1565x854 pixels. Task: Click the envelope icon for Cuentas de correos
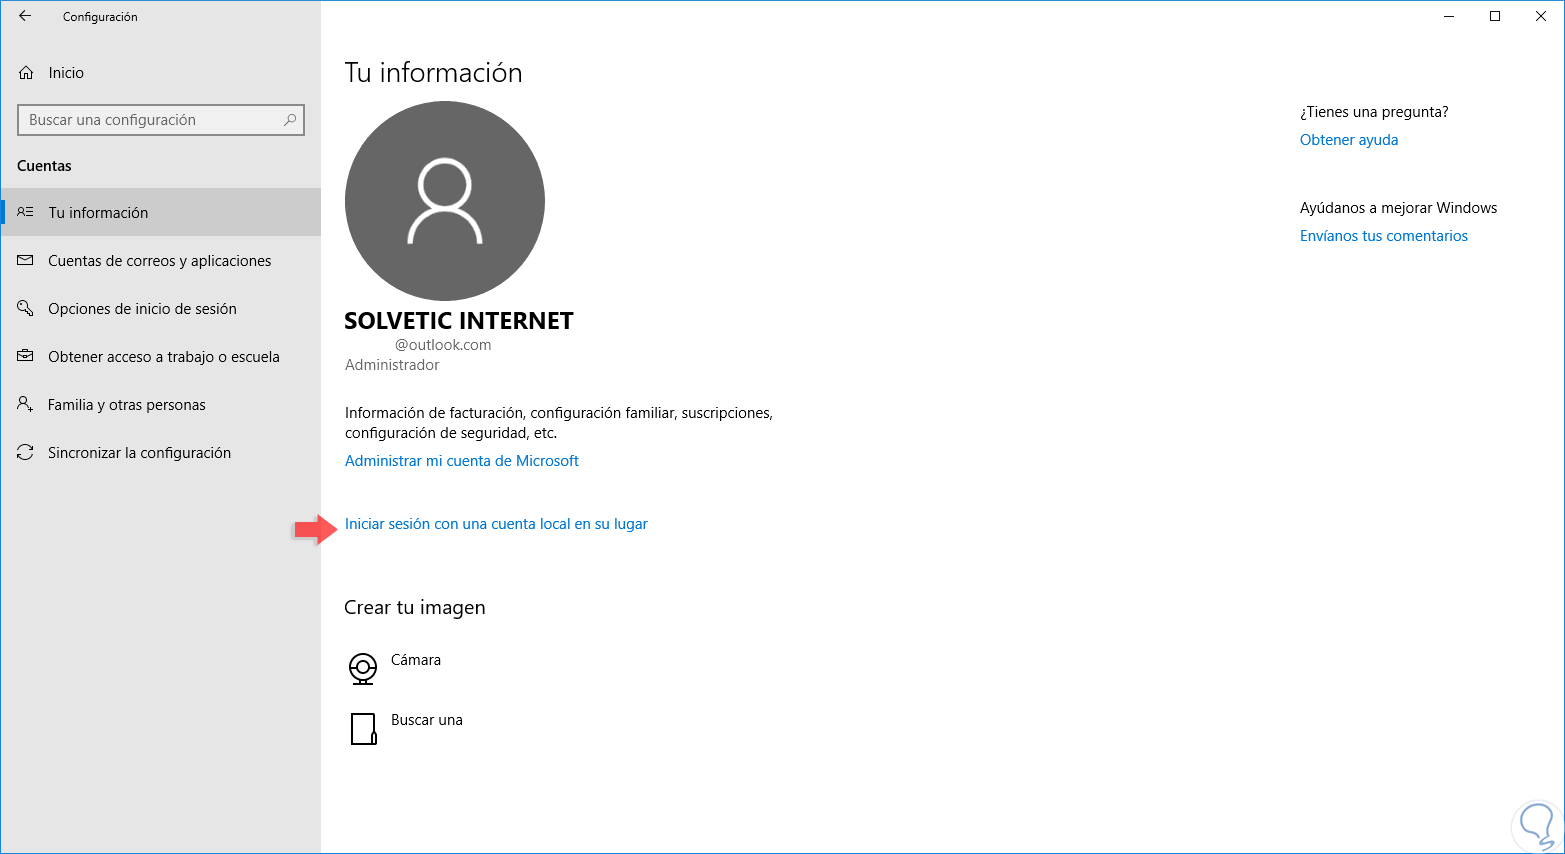[x=26, y=260]
